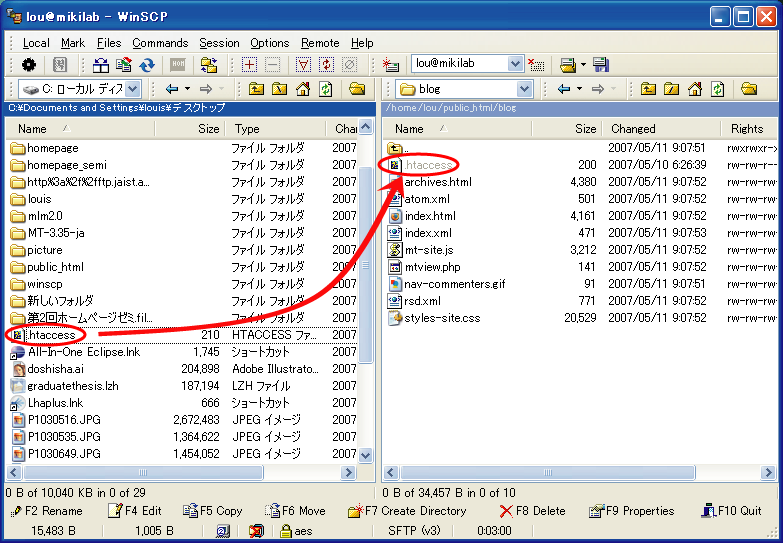783x543 pixels.
Task: Click remote panel horizontal scrollbar thumb
Action: 548,472
